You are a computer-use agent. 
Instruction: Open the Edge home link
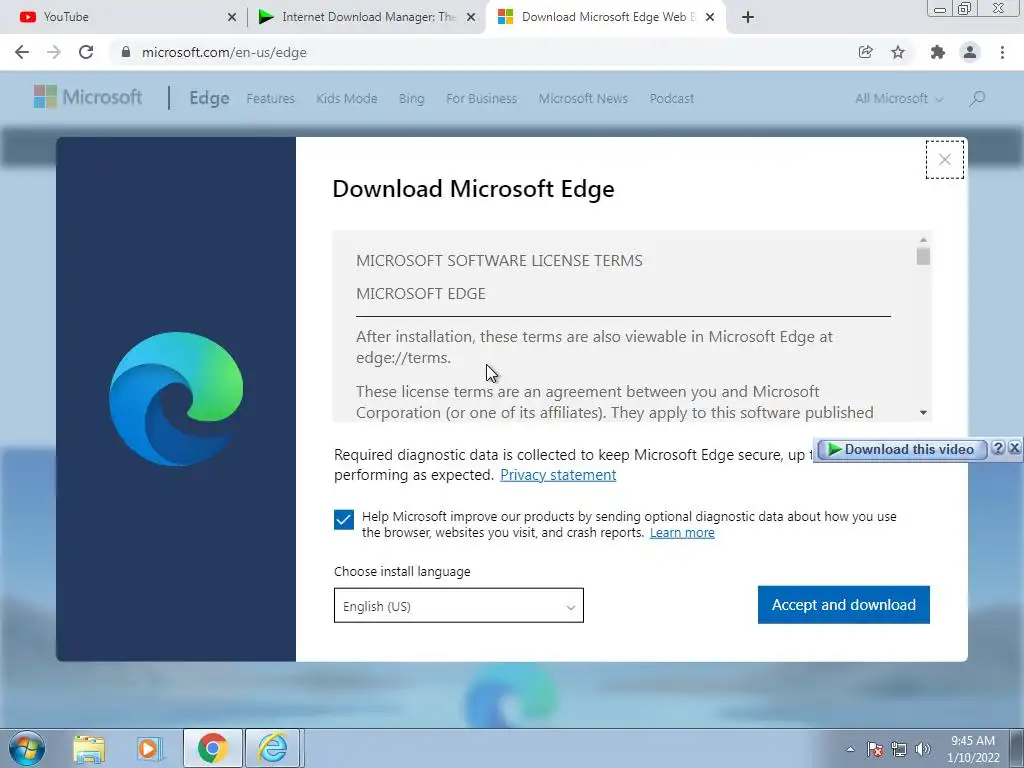pyautogui.click(x=209, y=98)
